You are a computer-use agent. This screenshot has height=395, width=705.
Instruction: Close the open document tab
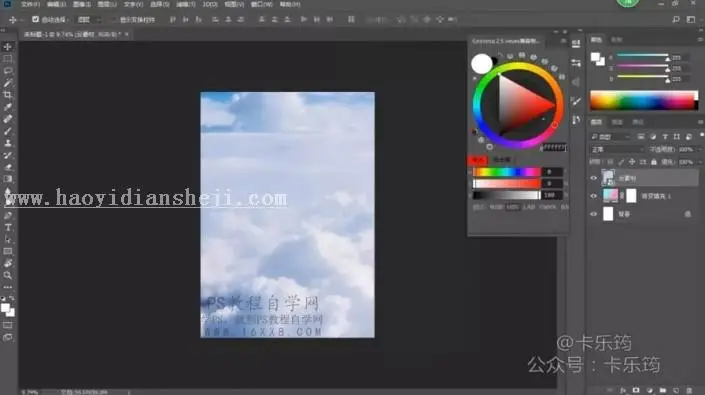(127, 34)
